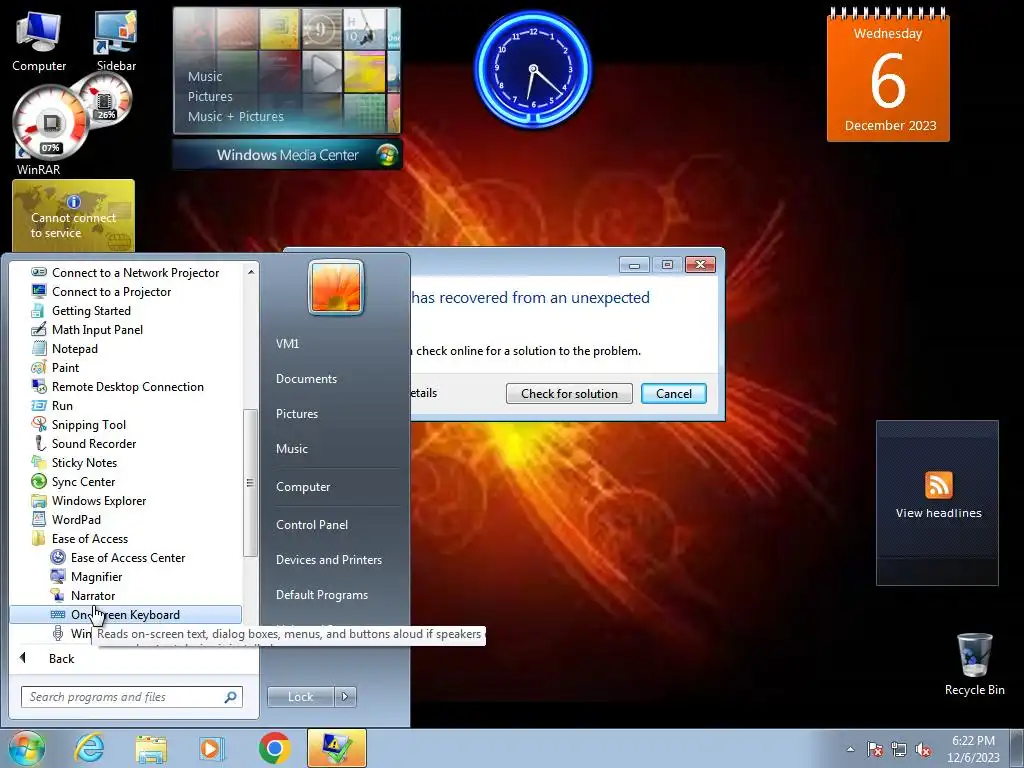Screen dimensions: 1024x768
Task: Click weather gadget Cannot connect to service
Action: point(73,216)
